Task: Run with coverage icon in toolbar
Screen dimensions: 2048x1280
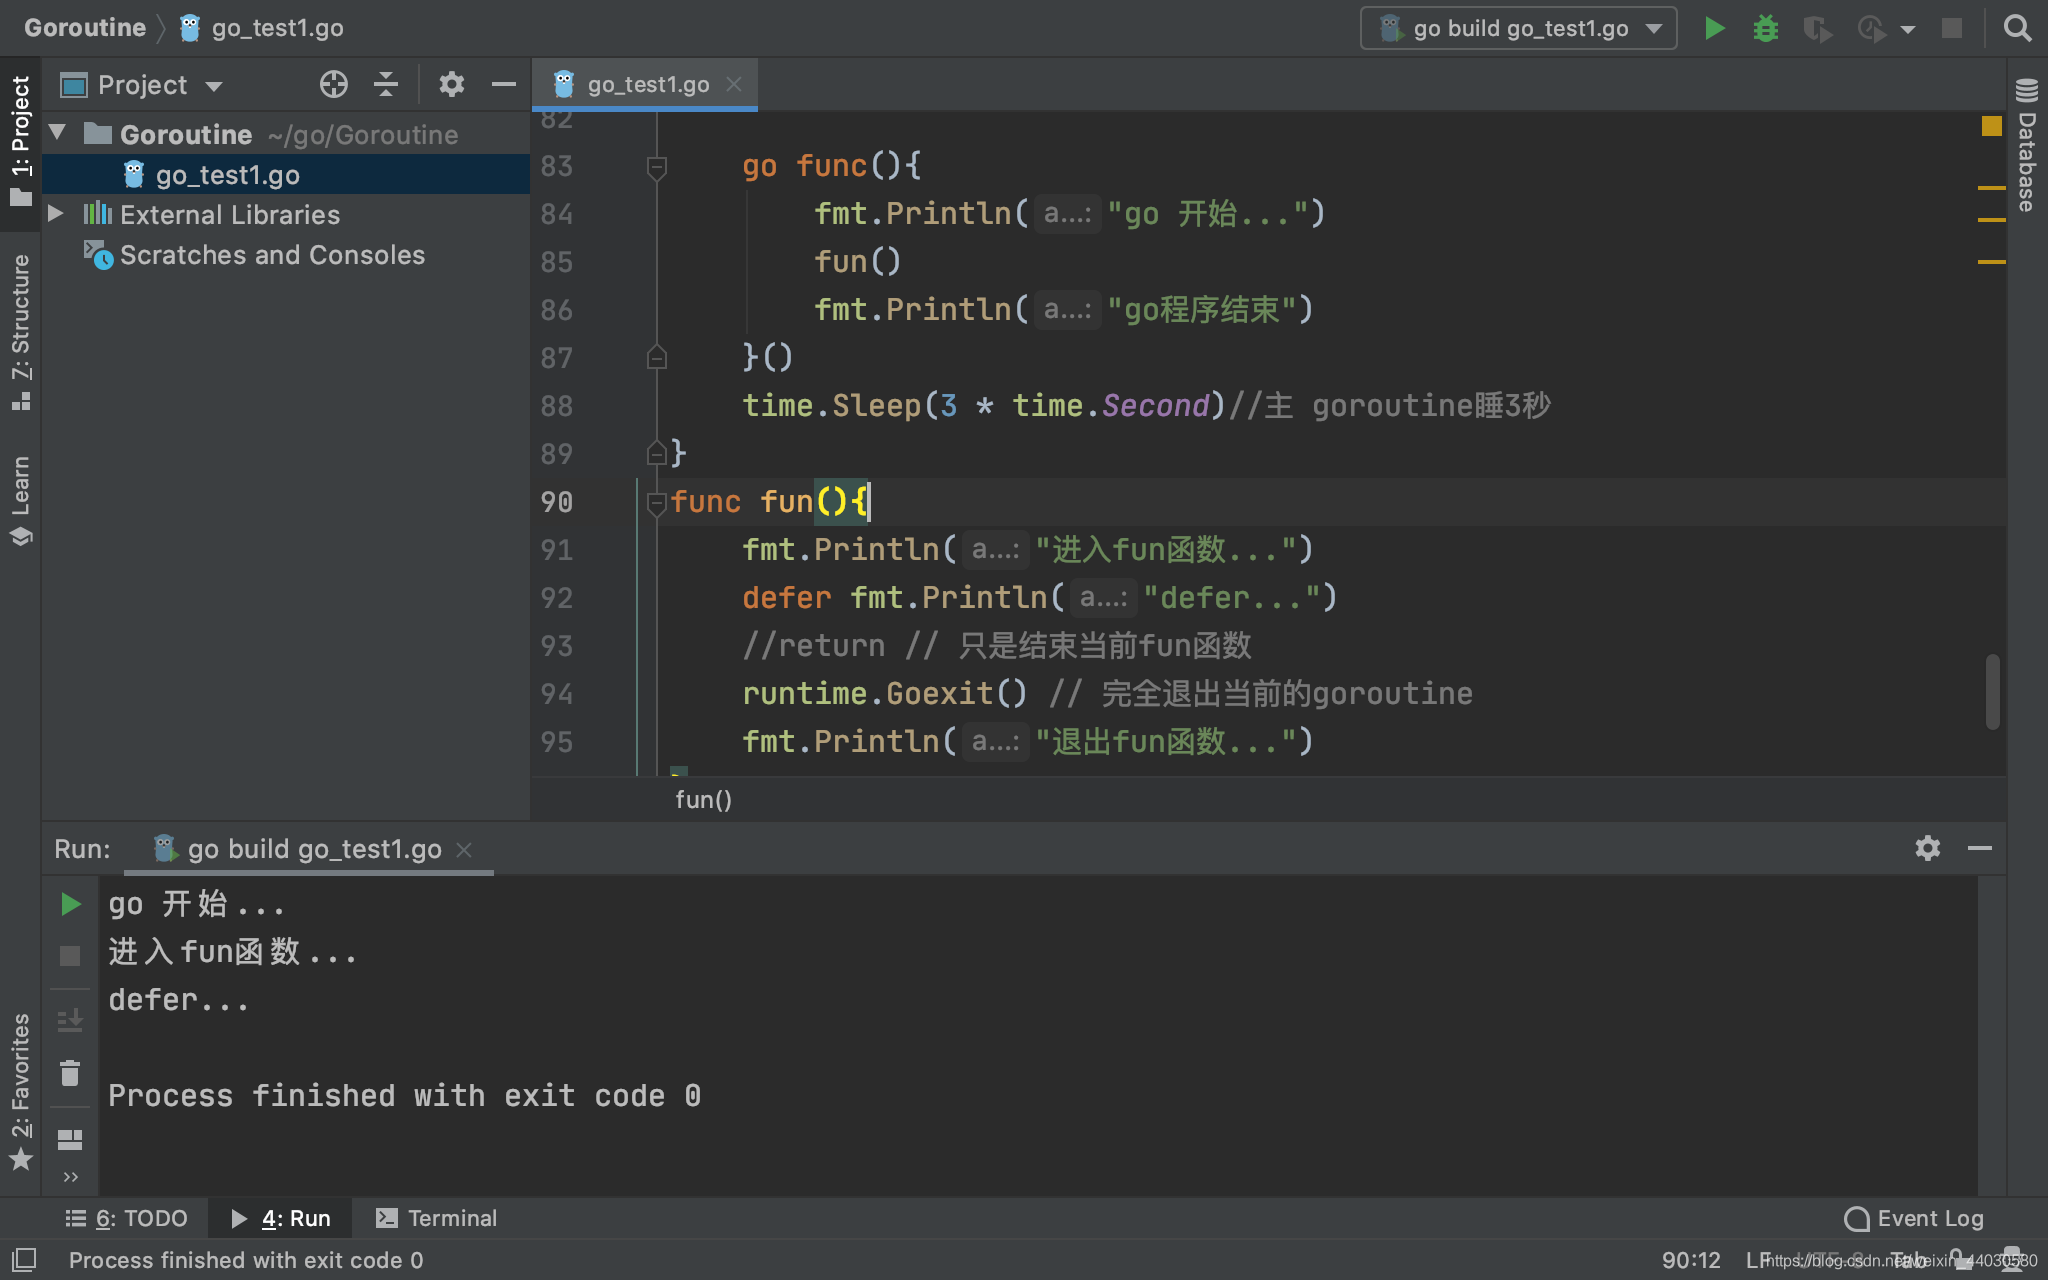Action: point(1817,28)
